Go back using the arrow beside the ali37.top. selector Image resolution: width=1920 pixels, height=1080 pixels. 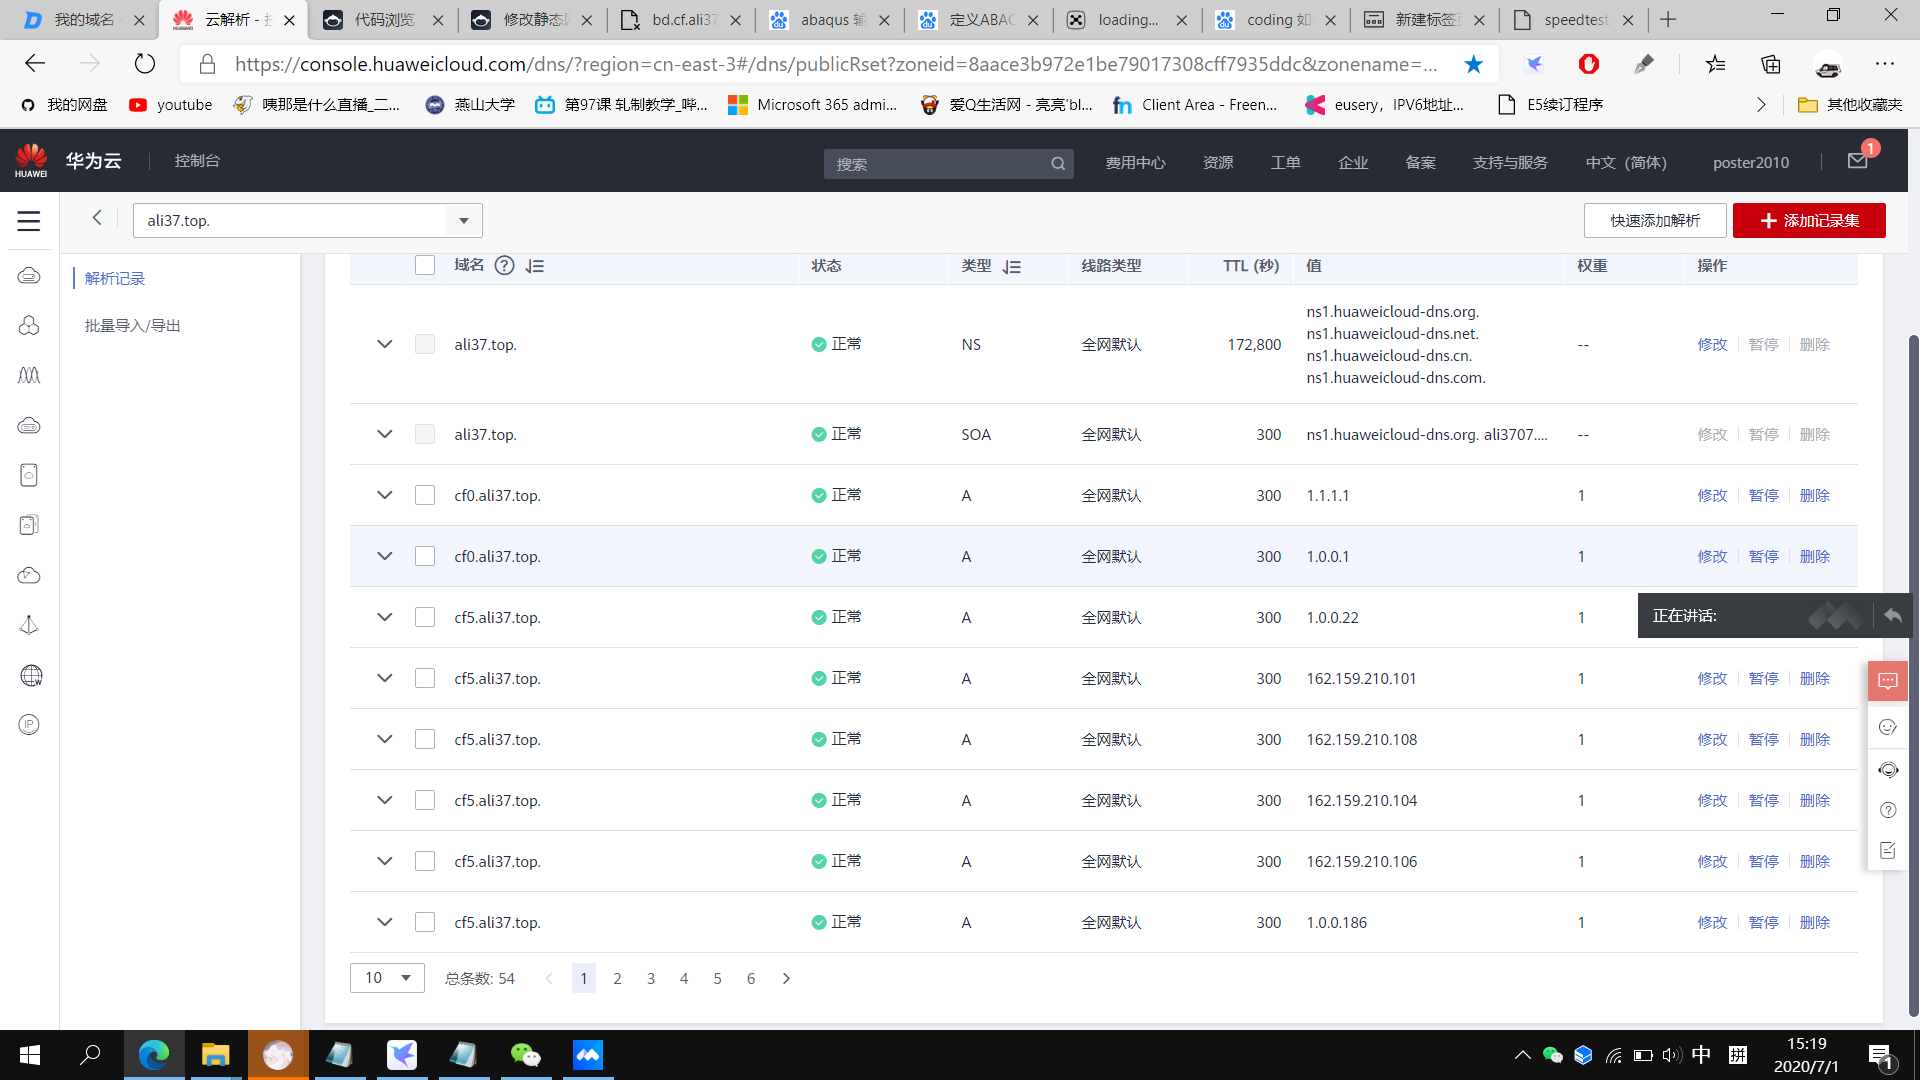(97, 218)
